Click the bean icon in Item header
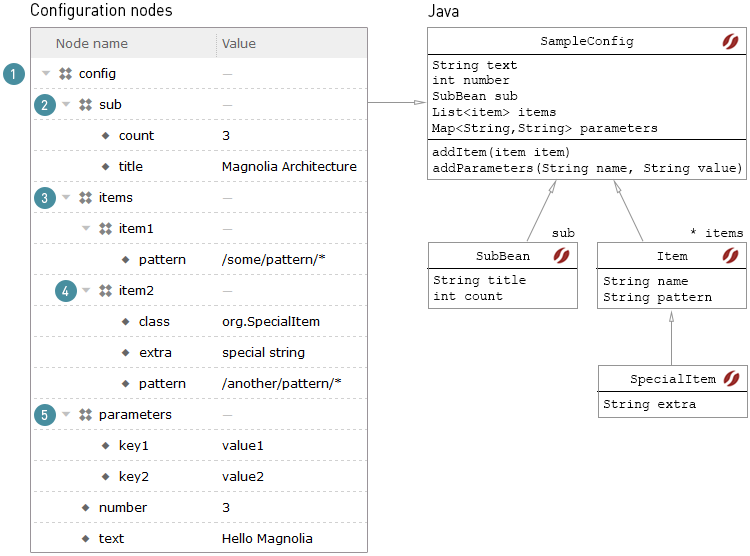The image size is (750, 556). click(730, 256)
